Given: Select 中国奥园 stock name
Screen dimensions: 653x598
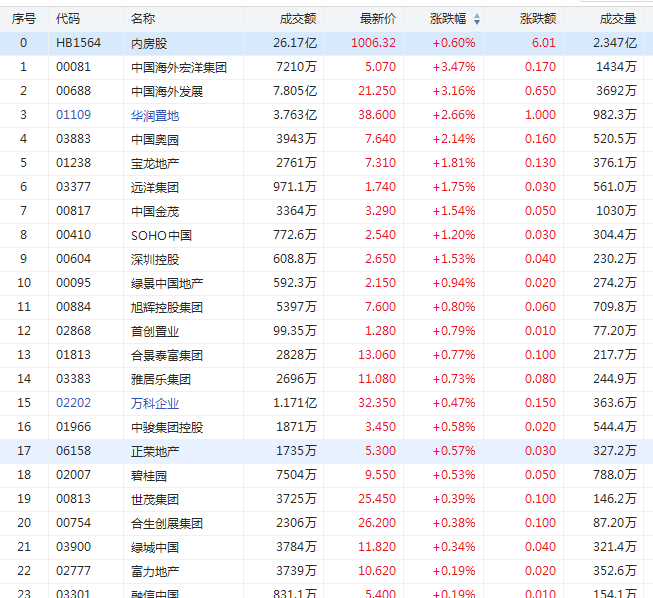Looking at the screenshot, I should coord(155,139).
